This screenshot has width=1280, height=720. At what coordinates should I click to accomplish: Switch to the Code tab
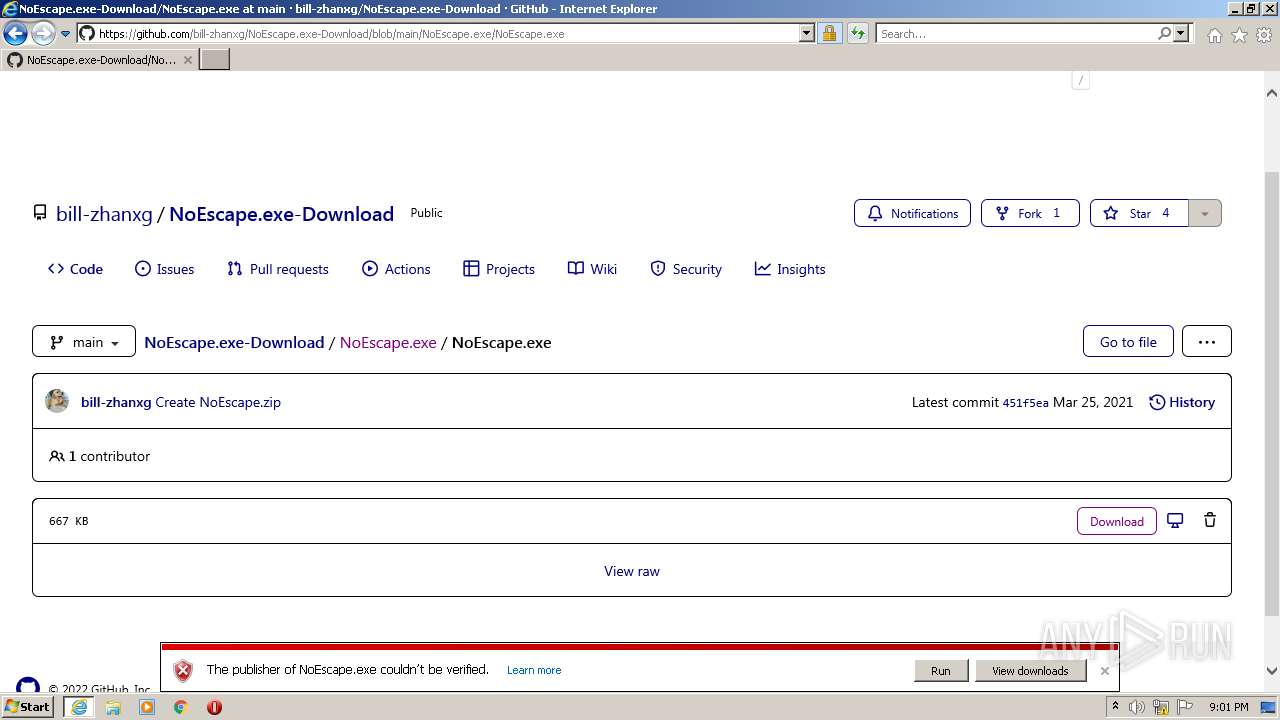click(75, 269)
